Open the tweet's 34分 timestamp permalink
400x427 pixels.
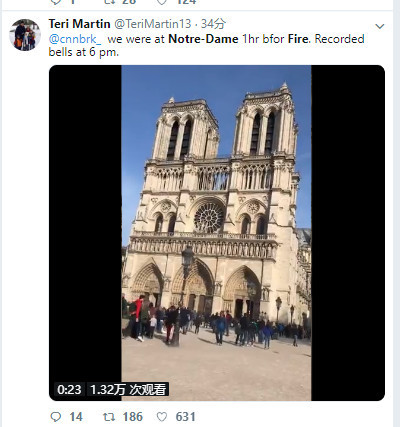coord(213,24)
